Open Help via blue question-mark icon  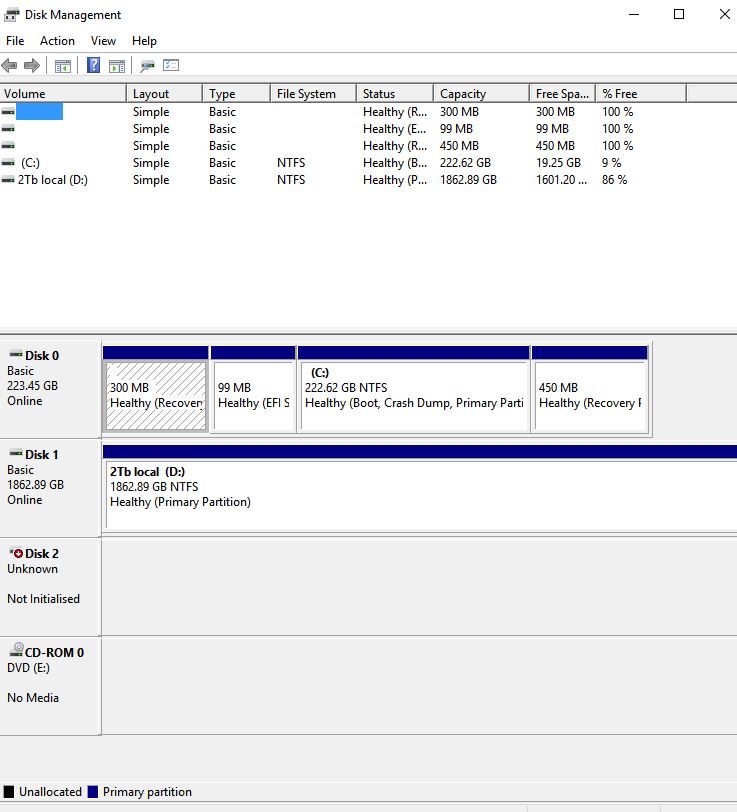(93, 65)
